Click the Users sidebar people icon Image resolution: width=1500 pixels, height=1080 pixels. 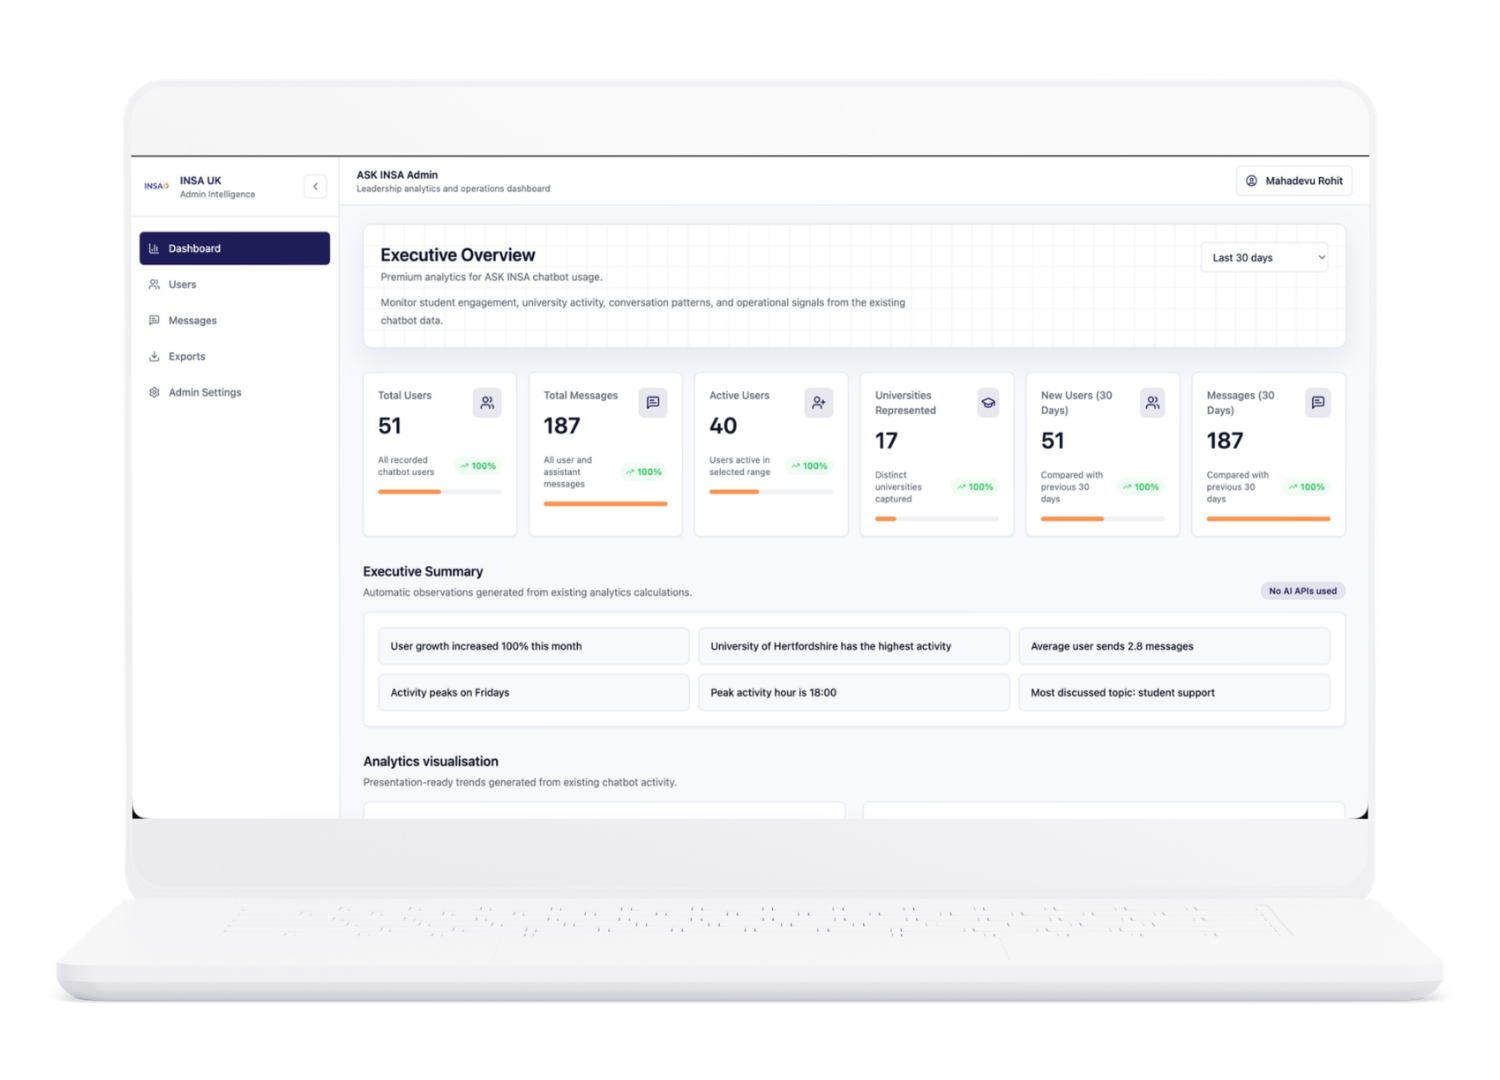click(154, 284)
